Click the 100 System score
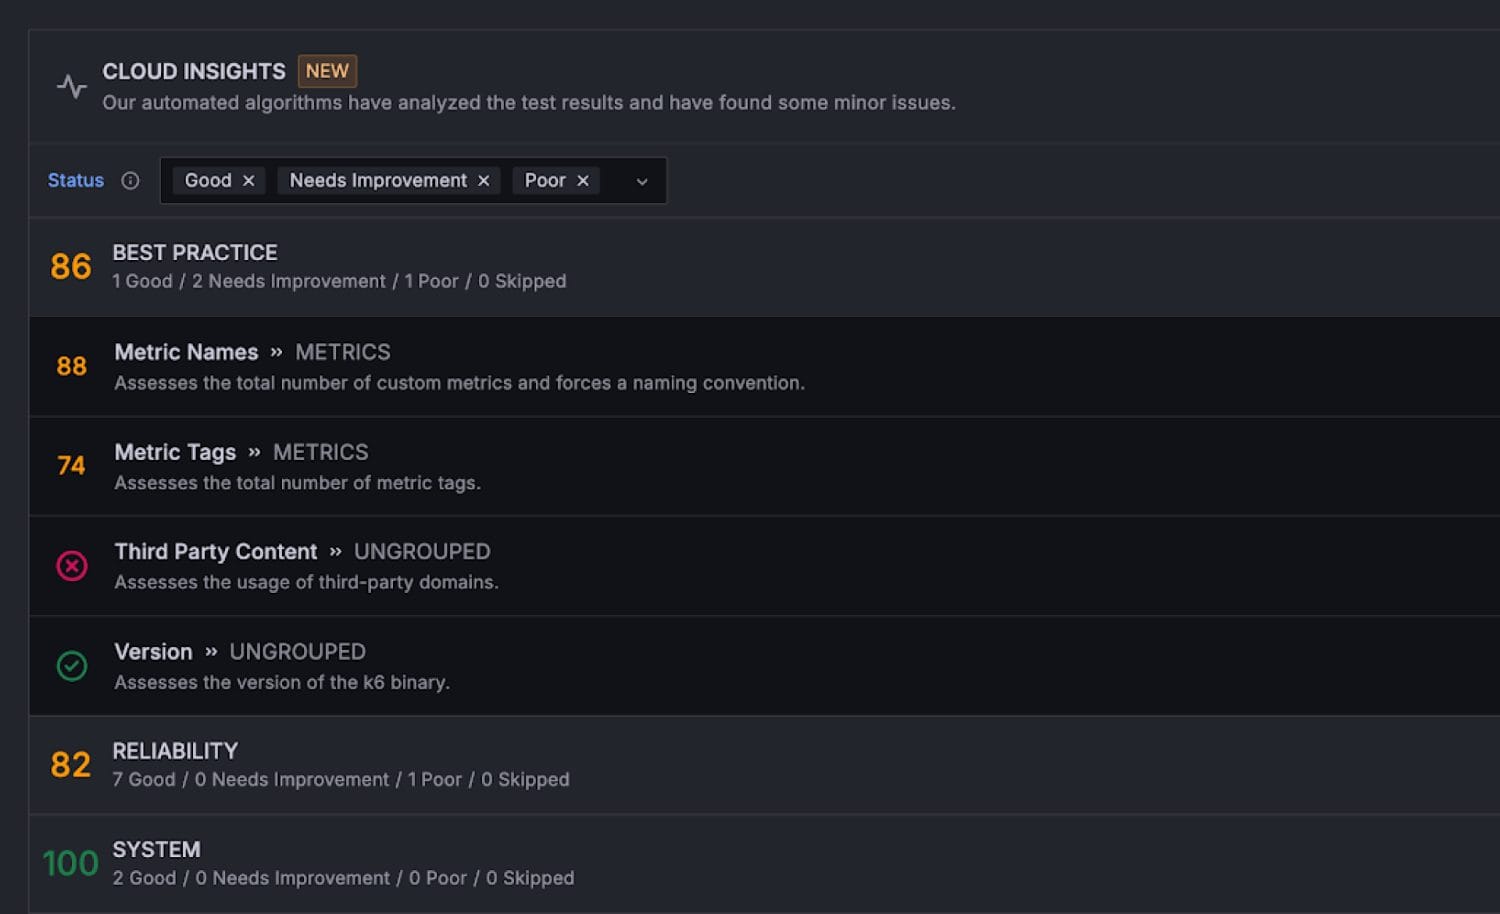 [70, 863]
